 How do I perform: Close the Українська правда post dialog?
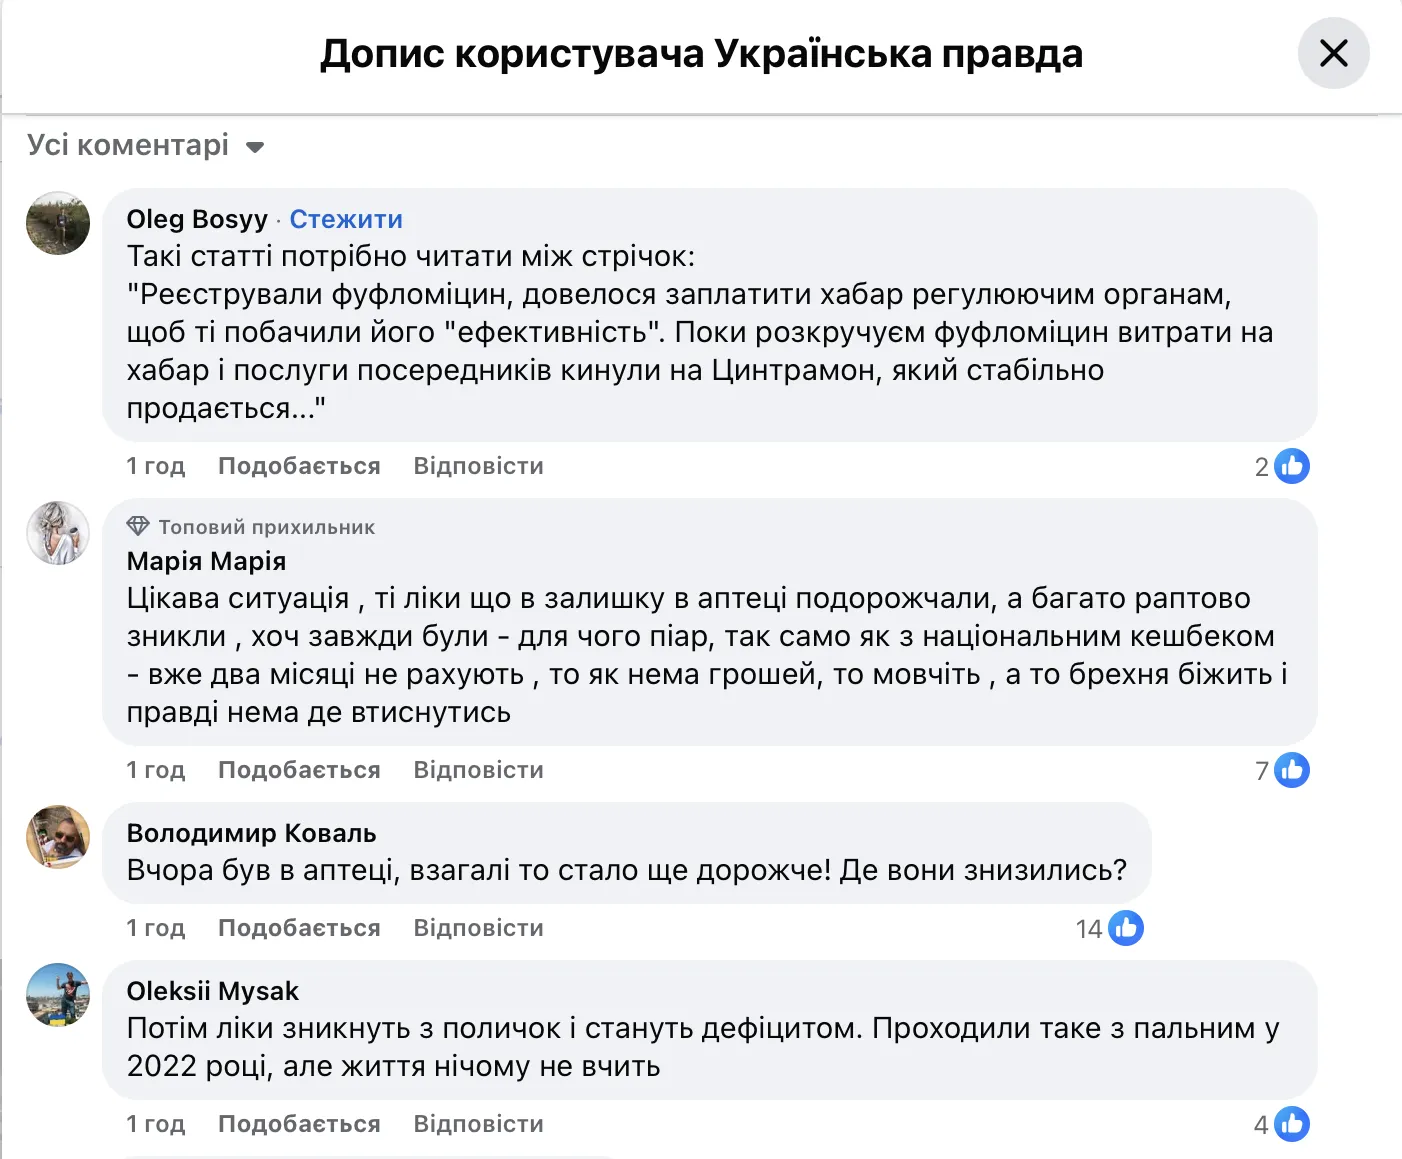pyautogui.click(x=1333, y=53)
